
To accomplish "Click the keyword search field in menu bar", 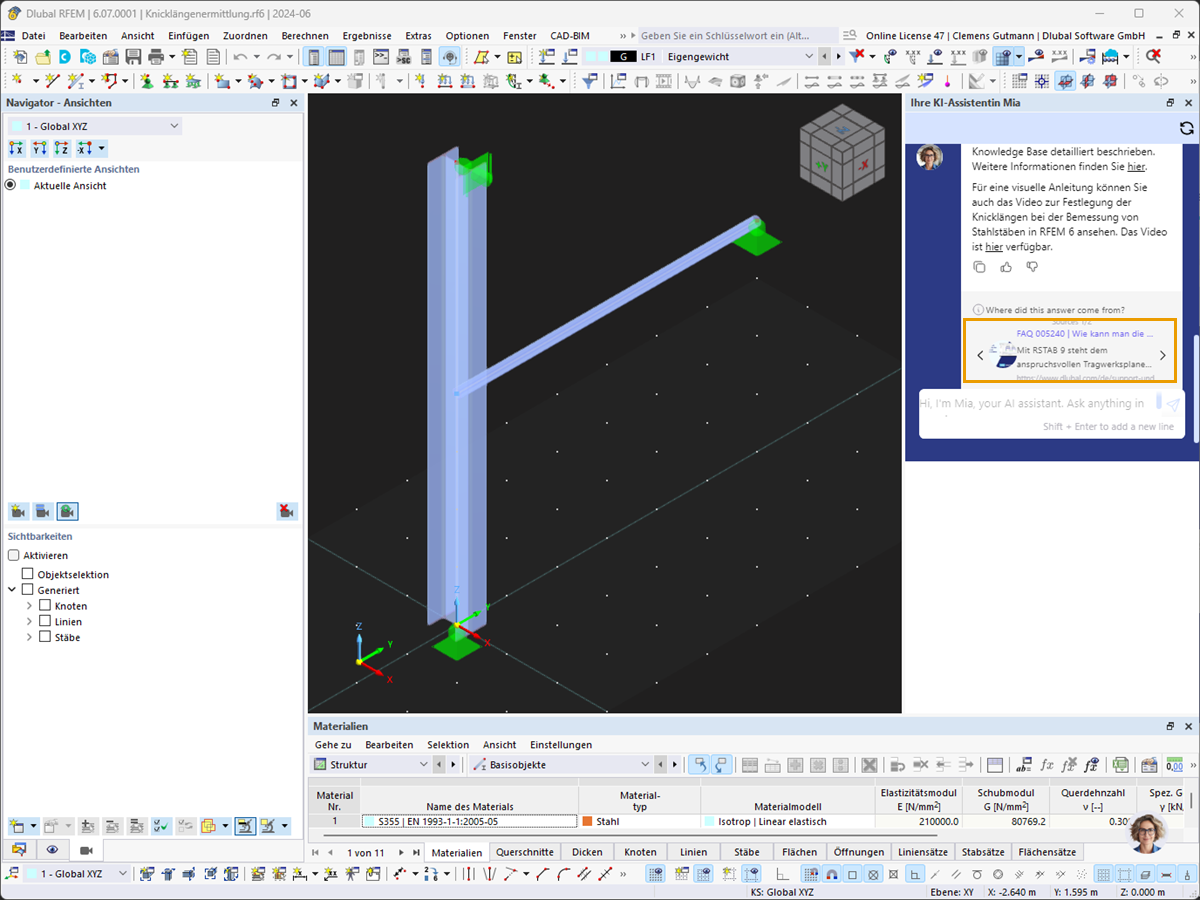I will [x=738, y=35].
